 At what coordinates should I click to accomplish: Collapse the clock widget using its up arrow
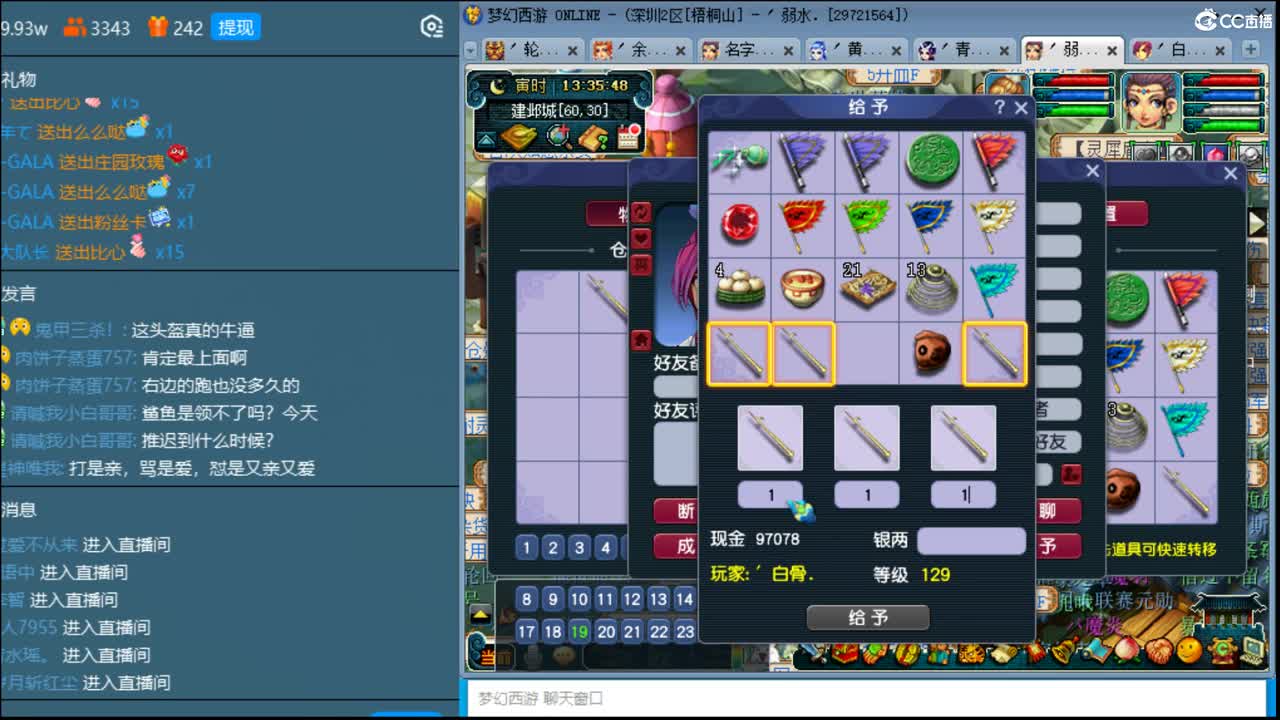tap(485, 140)
